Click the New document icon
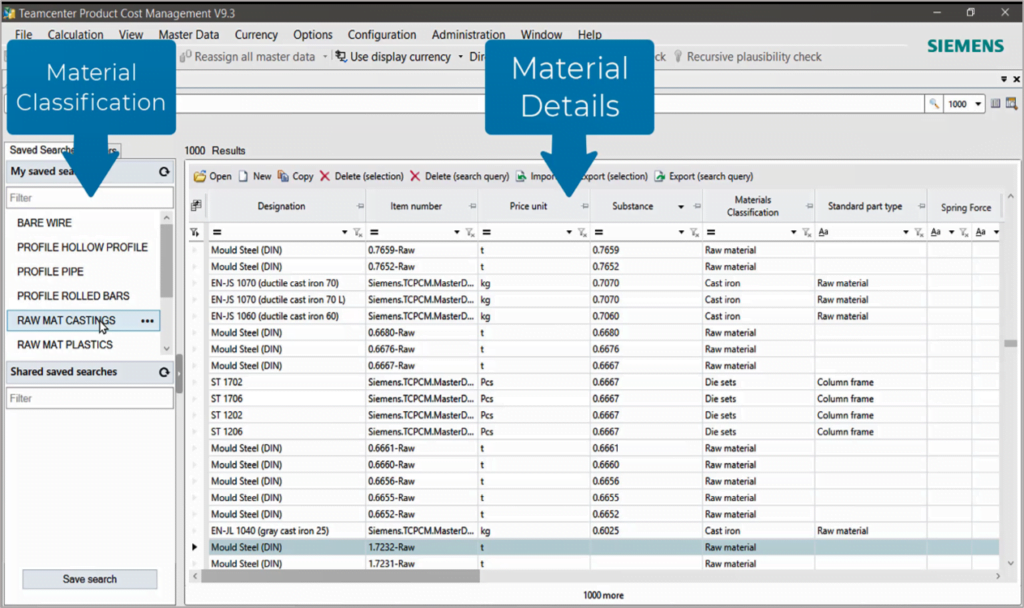This screenshot has height=608, width=1024. 243,176
